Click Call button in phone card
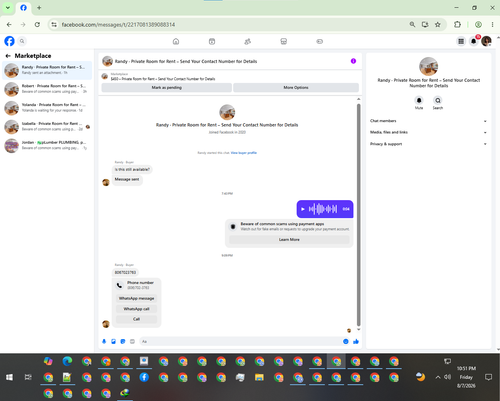Screen dimensions: 500x401 tap(136, 319)
